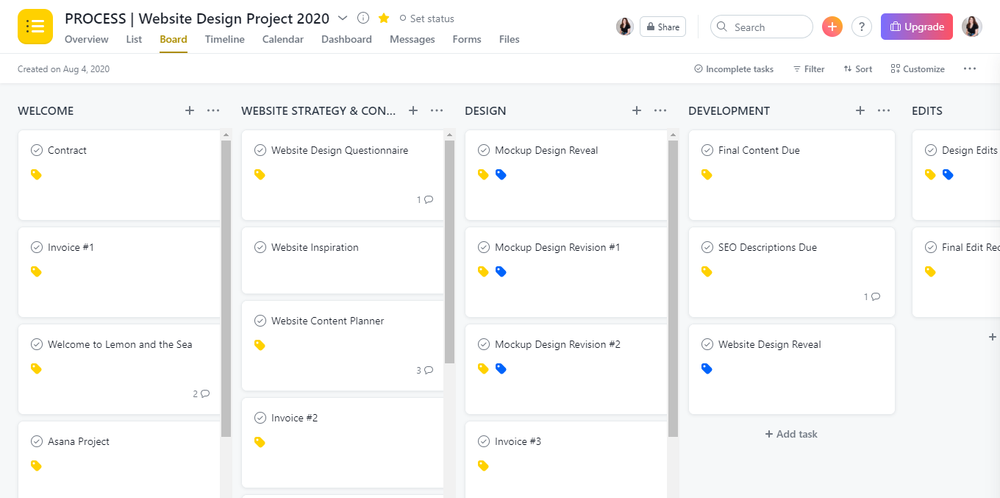Expand the project title dropdown arrow
The height and width of the screenshot is (498, 1000).
click(x=342, y=18)
